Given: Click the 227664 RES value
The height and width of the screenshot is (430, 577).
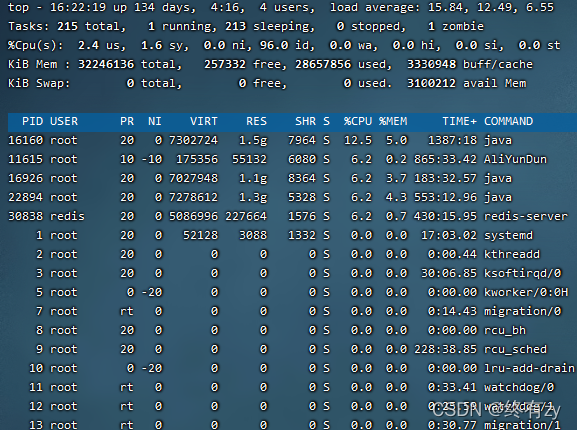Looking at the screenshot, I should pos(246,216).
